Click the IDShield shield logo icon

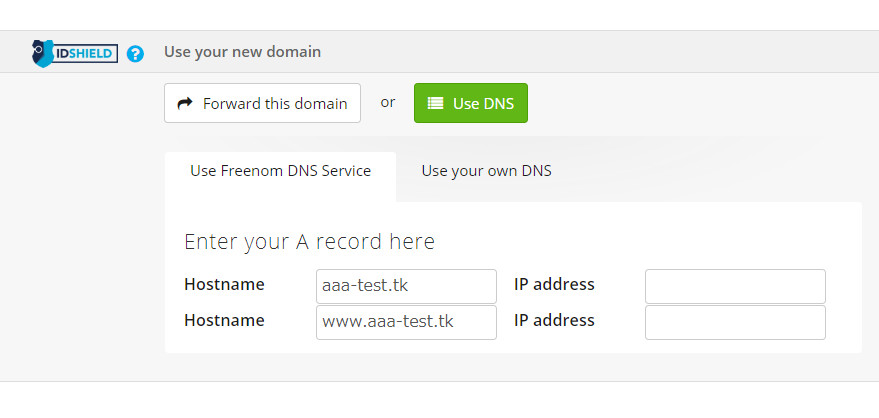43,53
